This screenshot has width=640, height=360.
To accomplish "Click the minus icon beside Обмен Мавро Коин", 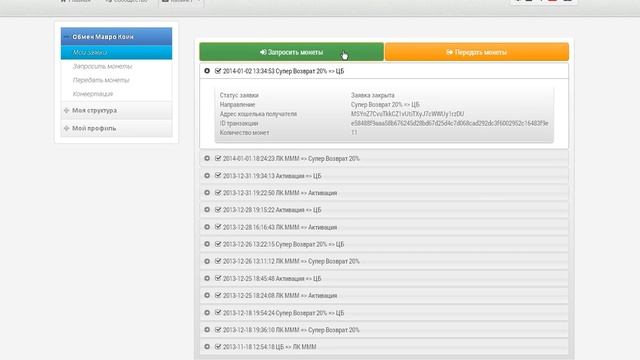I will coord(67,37).
